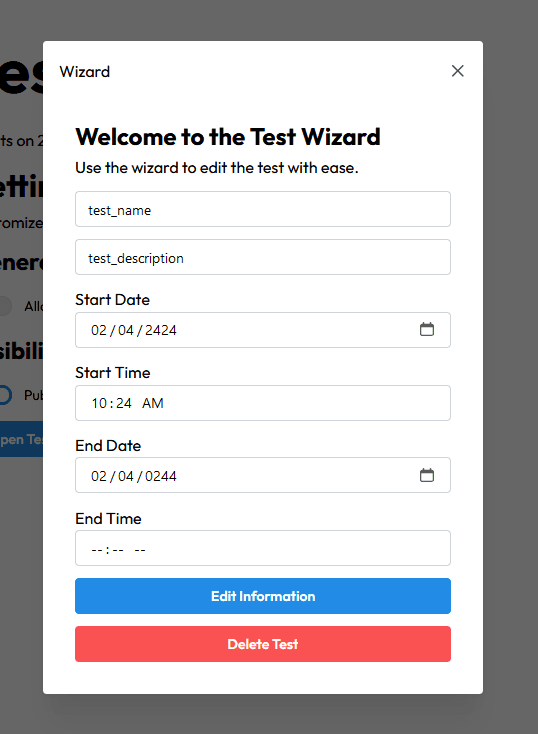Screen dimensions: 538x734
Task: Select the day segment in Start Date
Action: (126, 330)
